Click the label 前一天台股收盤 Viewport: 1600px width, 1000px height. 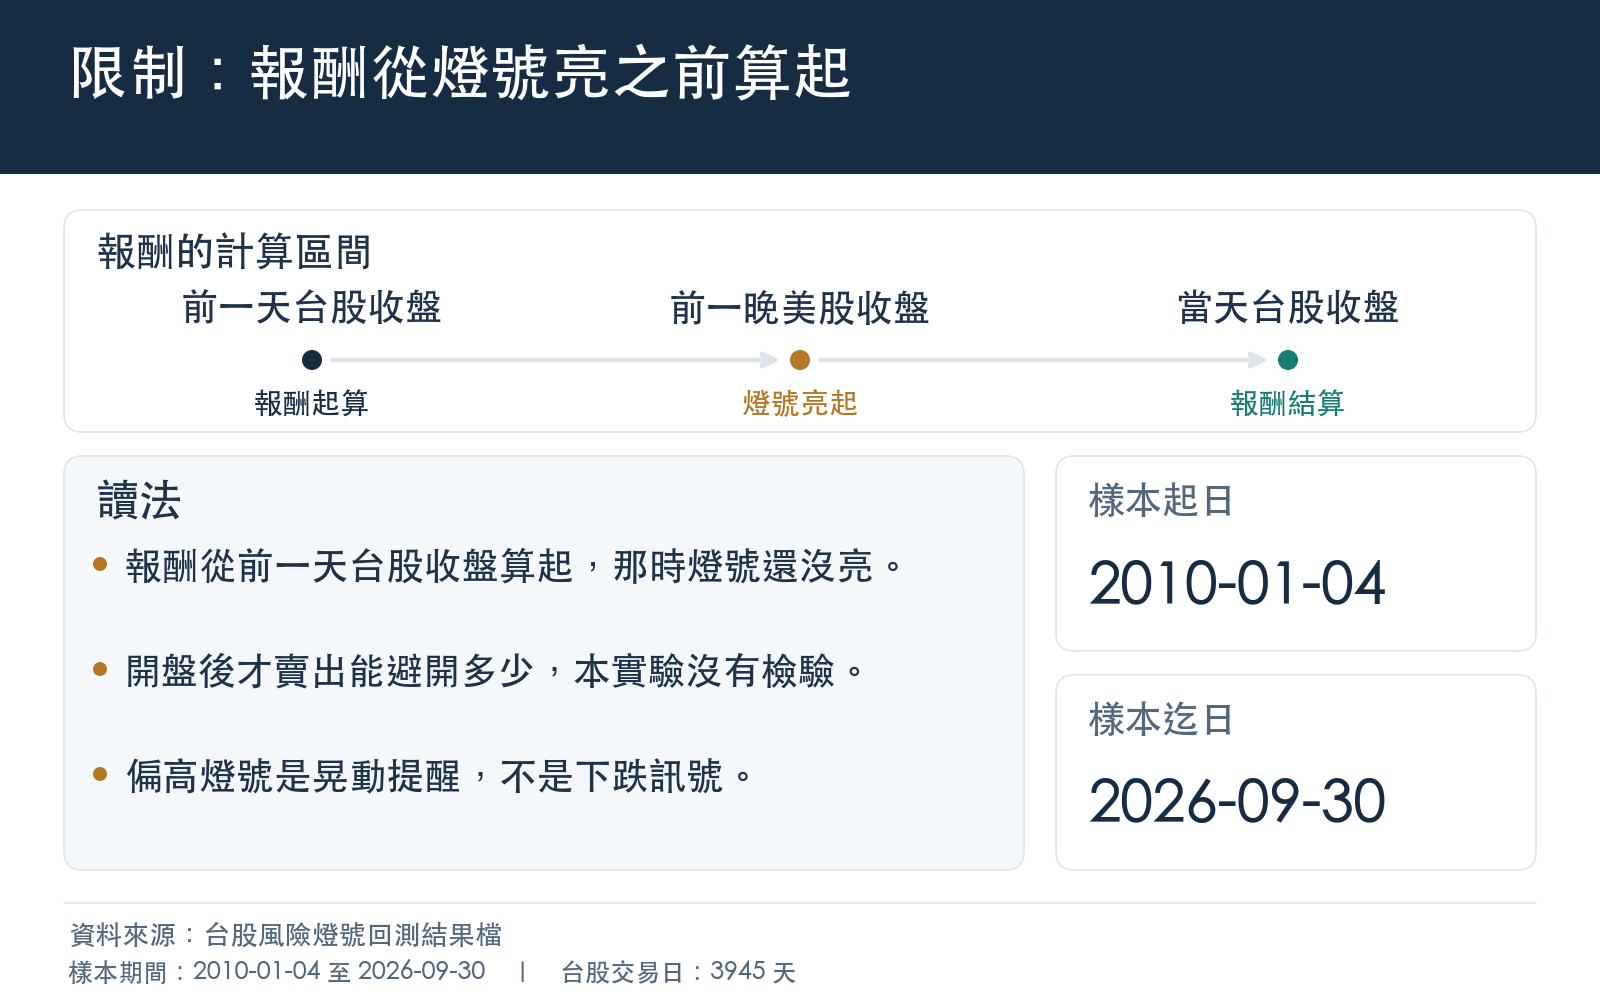(312, 307)
